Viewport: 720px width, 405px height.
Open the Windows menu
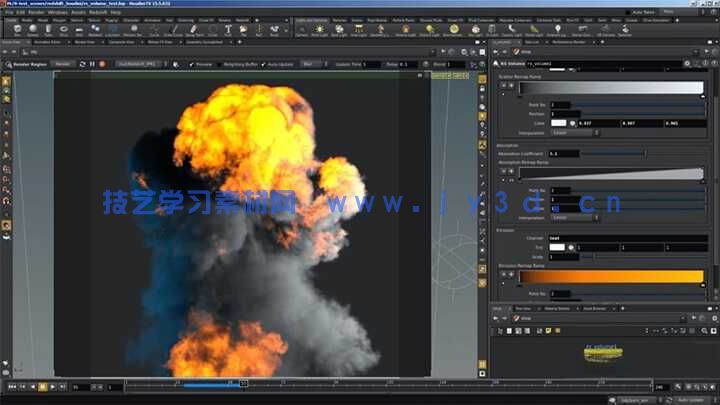click(58, 13)
